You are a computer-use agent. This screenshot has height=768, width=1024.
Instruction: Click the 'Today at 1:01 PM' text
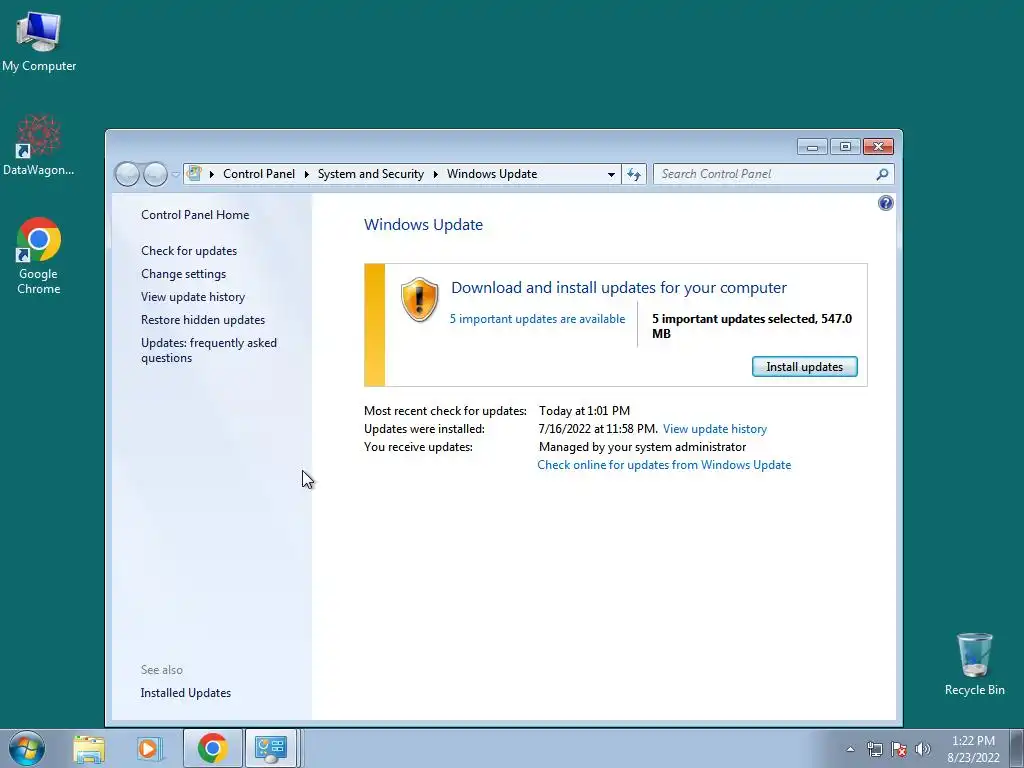(584, 411)
